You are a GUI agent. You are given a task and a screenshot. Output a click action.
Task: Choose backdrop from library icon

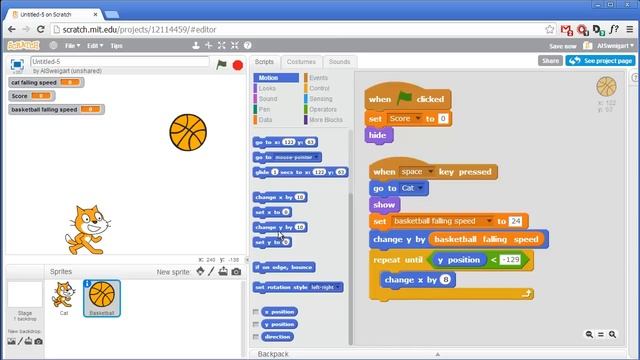click(x=11, y=341)
